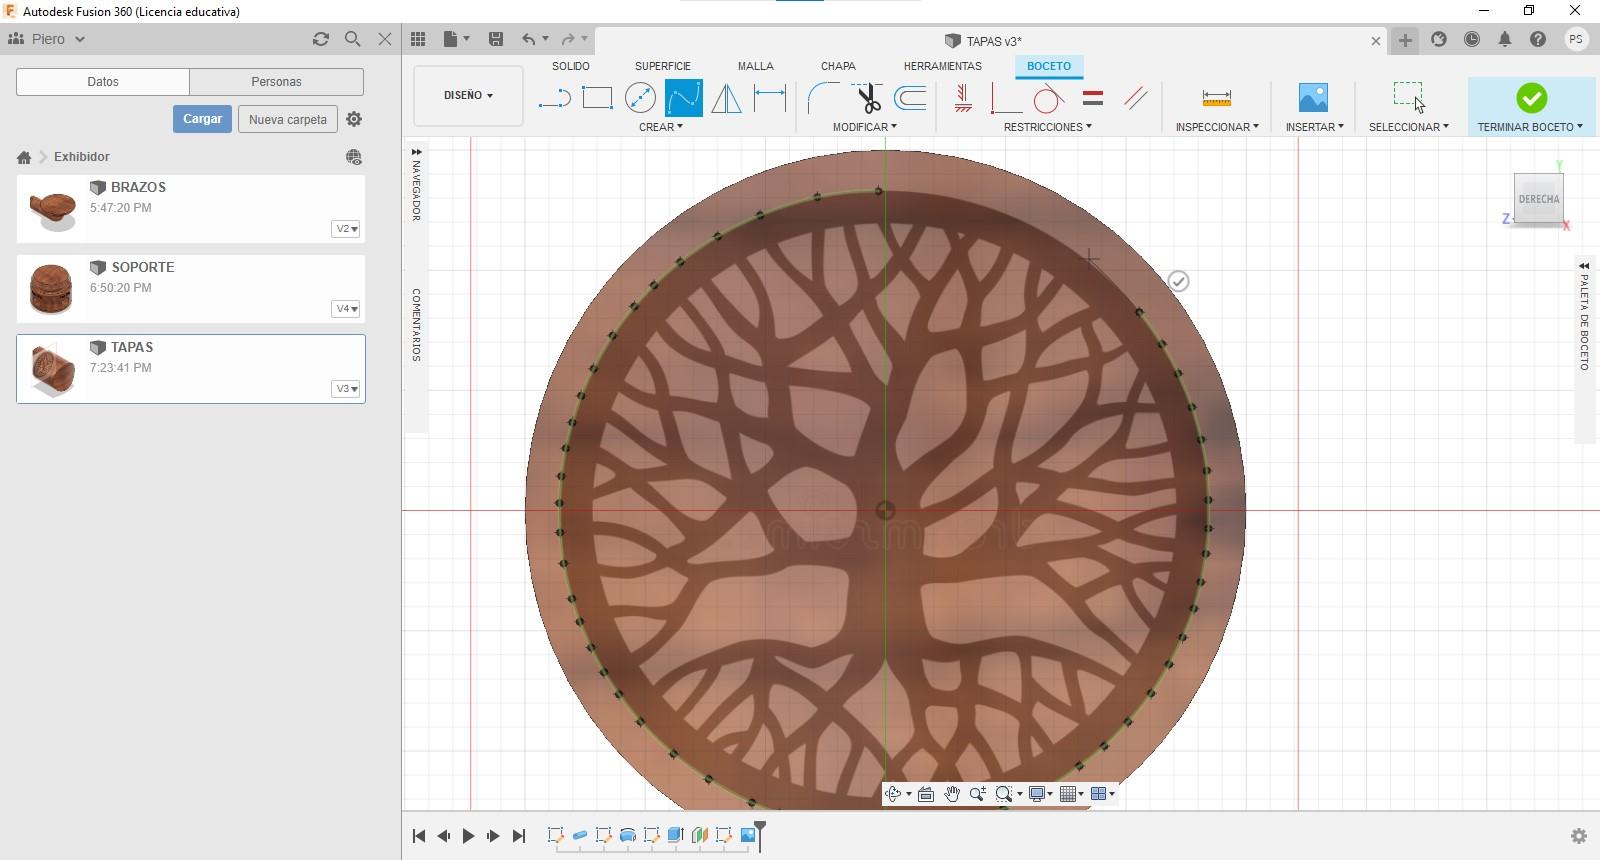
Task: Open the File menu dropdown
Action: [x=456, y=39]
